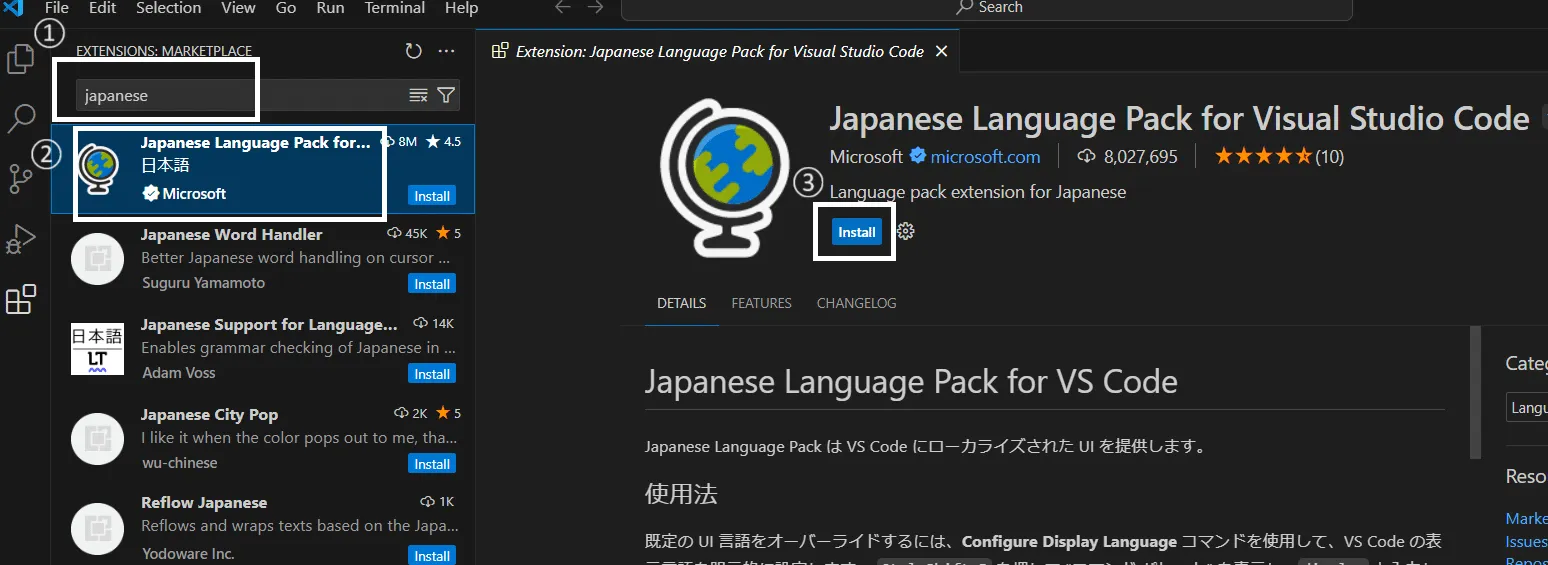Go forward using navigation arrow
1548x565 pixels.
pos(596,8)
